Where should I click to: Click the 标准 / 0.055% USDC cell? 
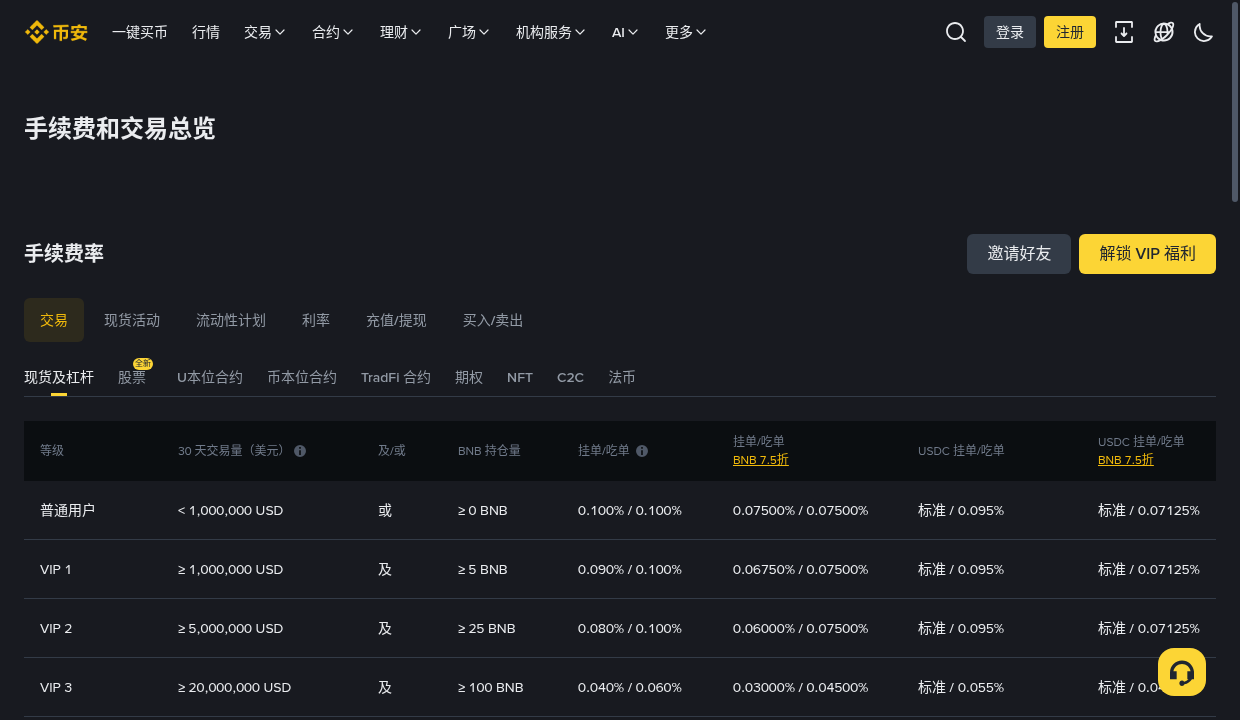(x=961, y=687)
